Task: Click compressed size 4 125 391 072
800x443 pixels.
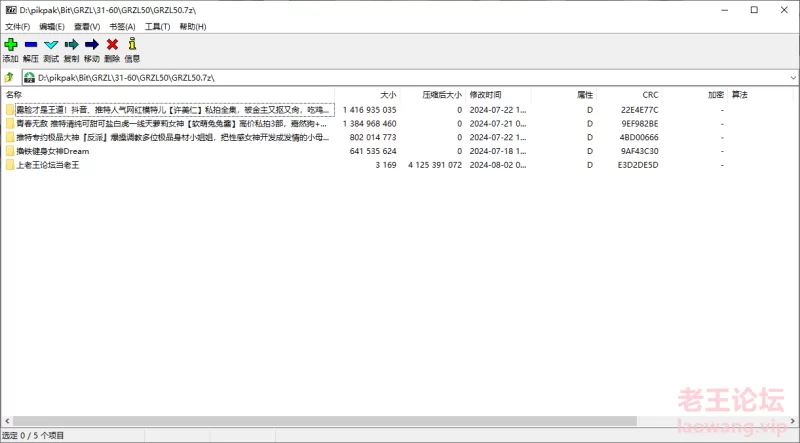Action: (x=435, y=165)
